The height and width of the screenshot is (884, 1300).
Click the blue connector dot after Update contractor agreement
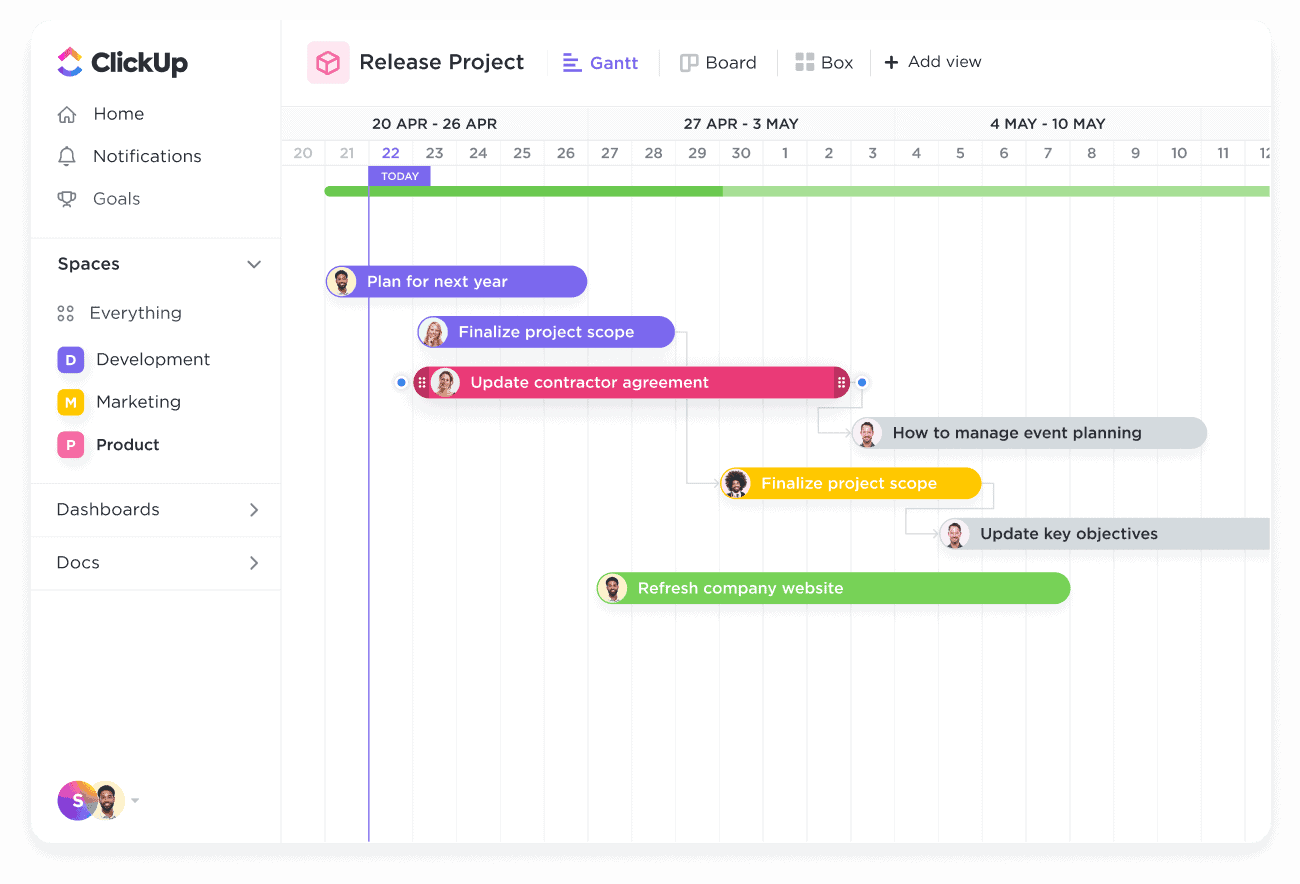point(862,382)
